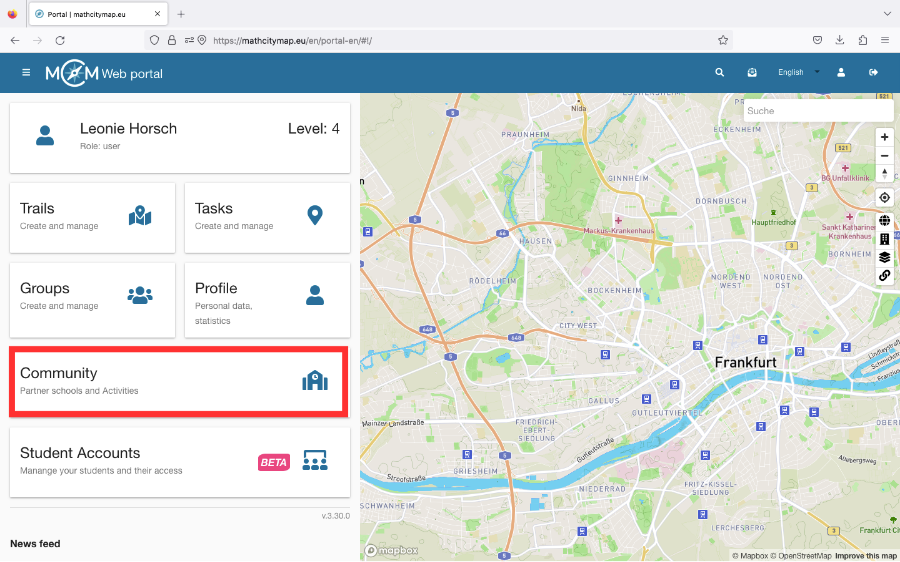Reset map bearing with compass button
The image size is (900, 562).
(x=884, y=173)
